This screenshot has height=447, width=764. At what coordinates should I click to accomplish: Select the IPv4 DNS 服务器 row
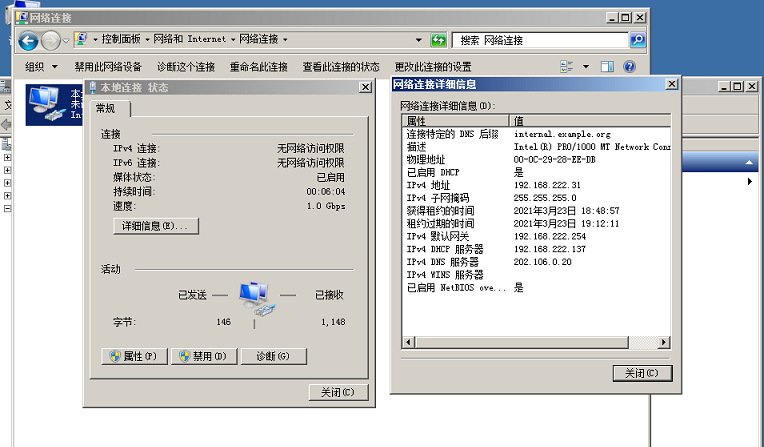536,262
